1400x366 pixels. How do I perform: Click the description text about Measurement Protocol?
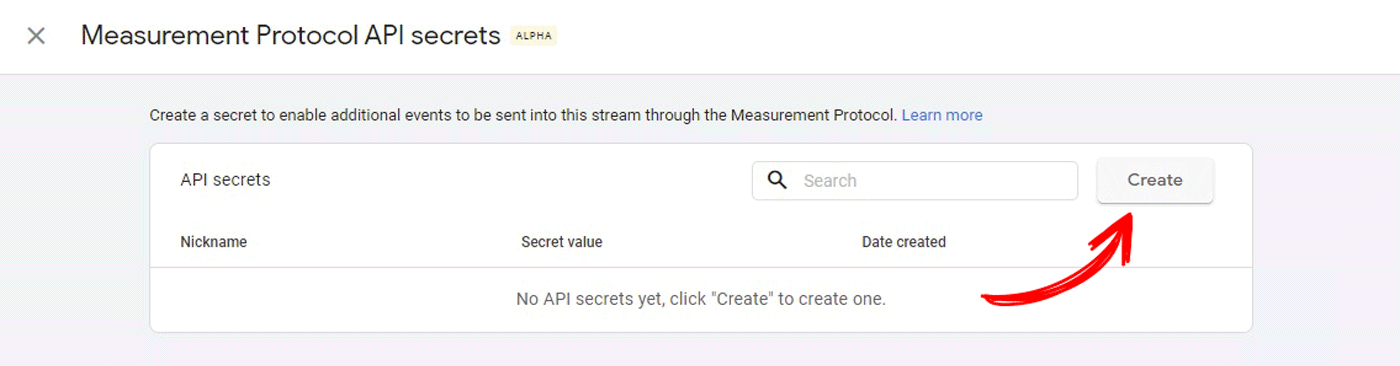point(524,115)
